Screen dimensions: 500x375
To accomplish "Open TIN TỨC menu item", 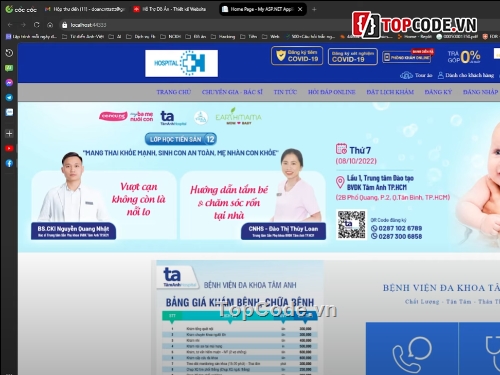I will click(285, 92).
